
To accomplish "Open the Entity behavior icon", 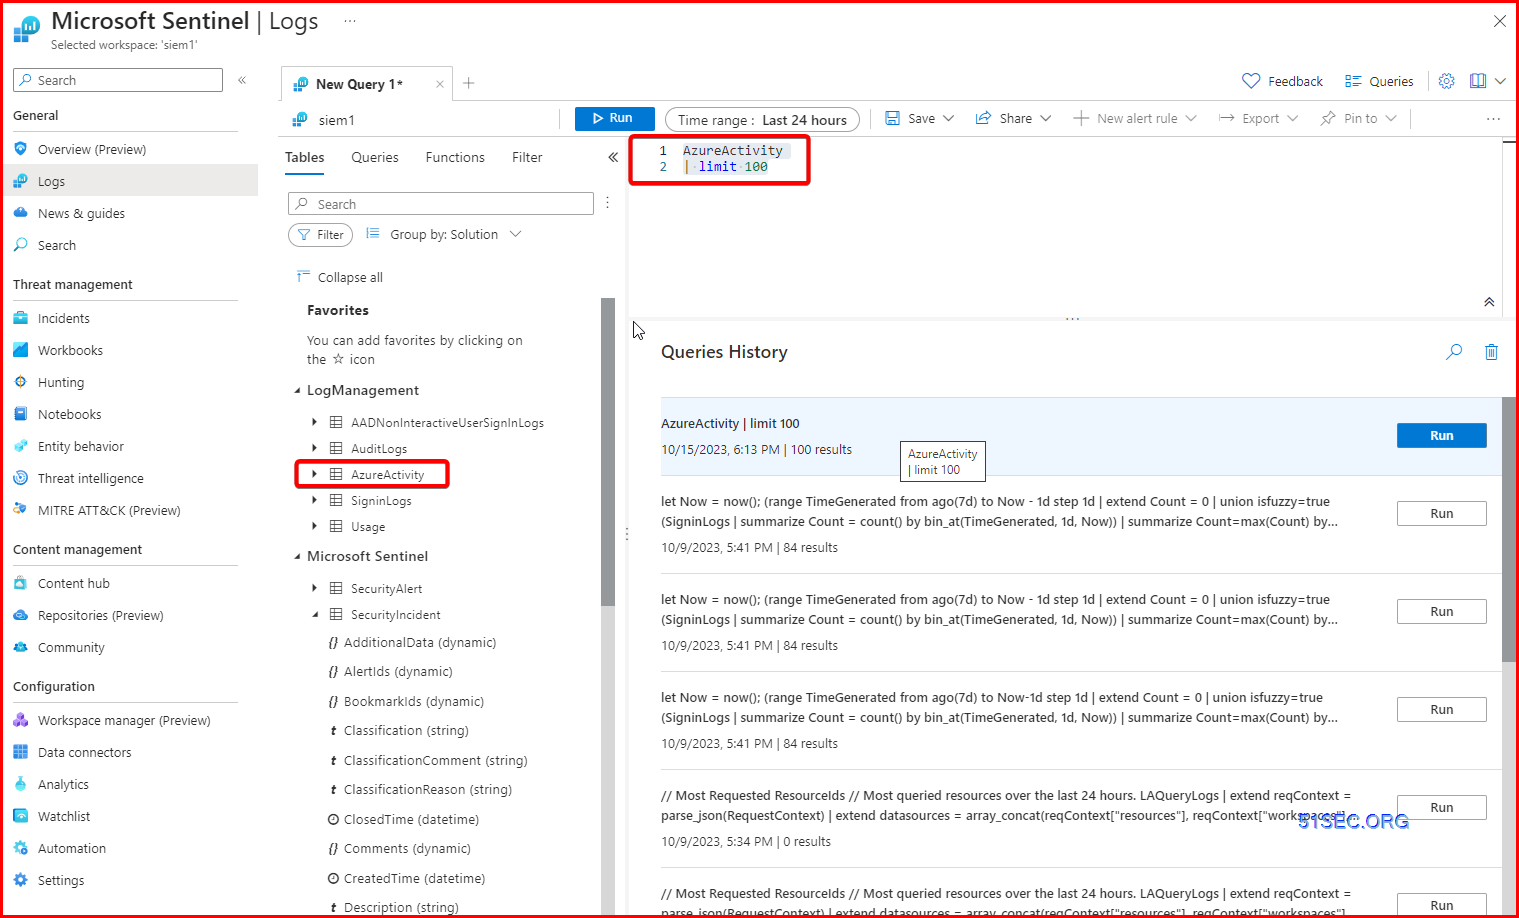I will coord(20,446).
